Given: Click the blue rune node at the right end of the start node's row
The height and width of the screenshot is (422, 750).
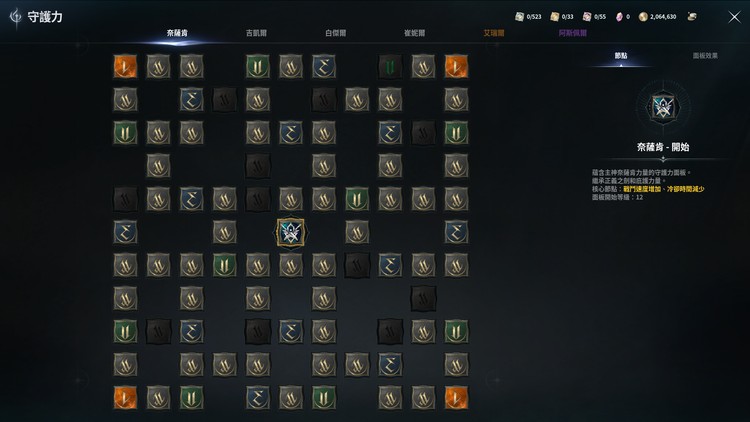Looking at the screenshot, I should [x=456, y=232].
